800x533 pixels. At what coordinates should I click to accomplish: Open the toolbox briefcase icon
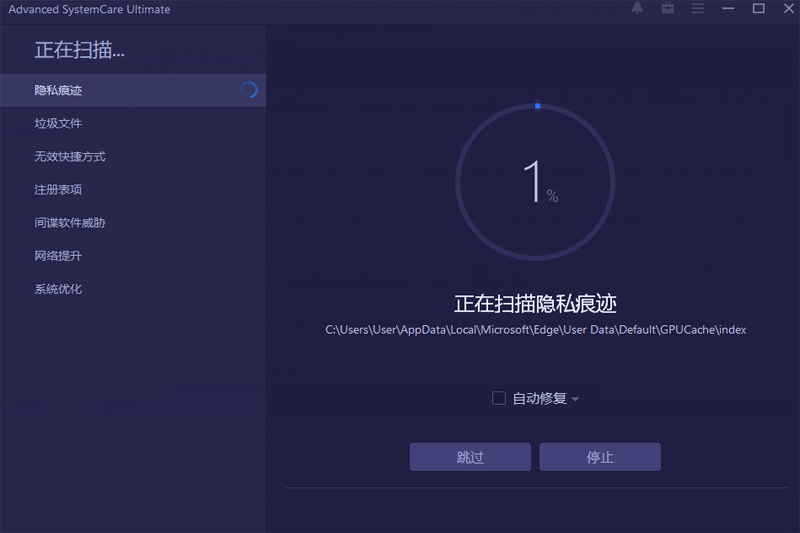coord(667,8)
